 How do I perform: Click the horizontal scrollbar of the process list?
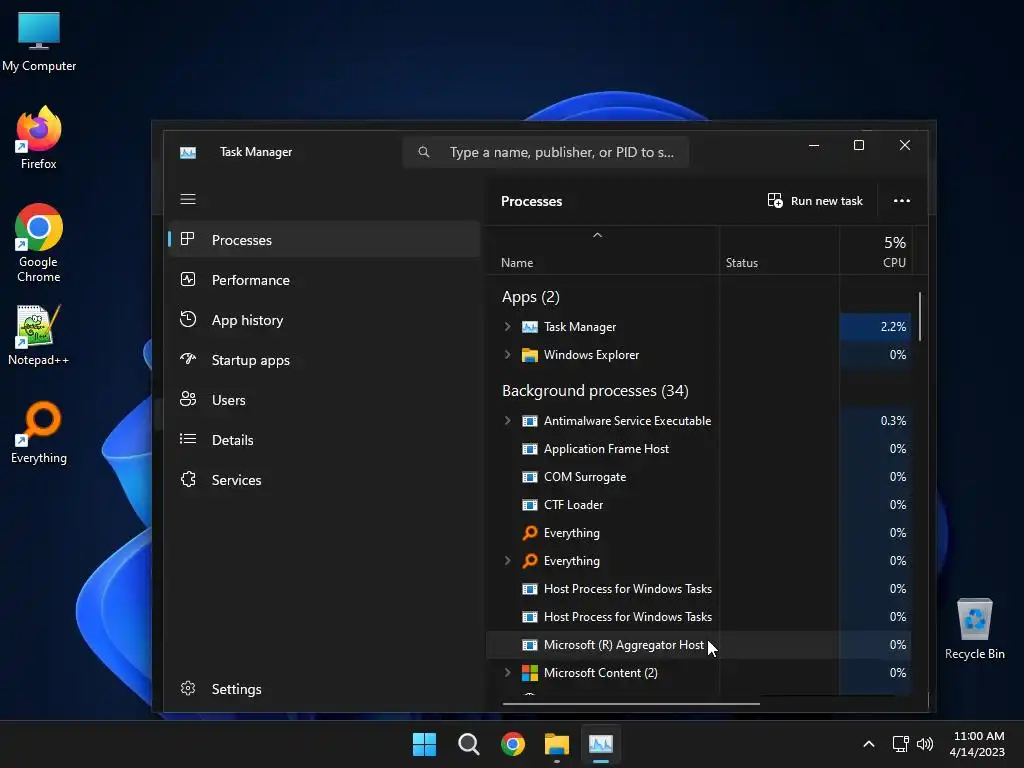click(631, 703)
